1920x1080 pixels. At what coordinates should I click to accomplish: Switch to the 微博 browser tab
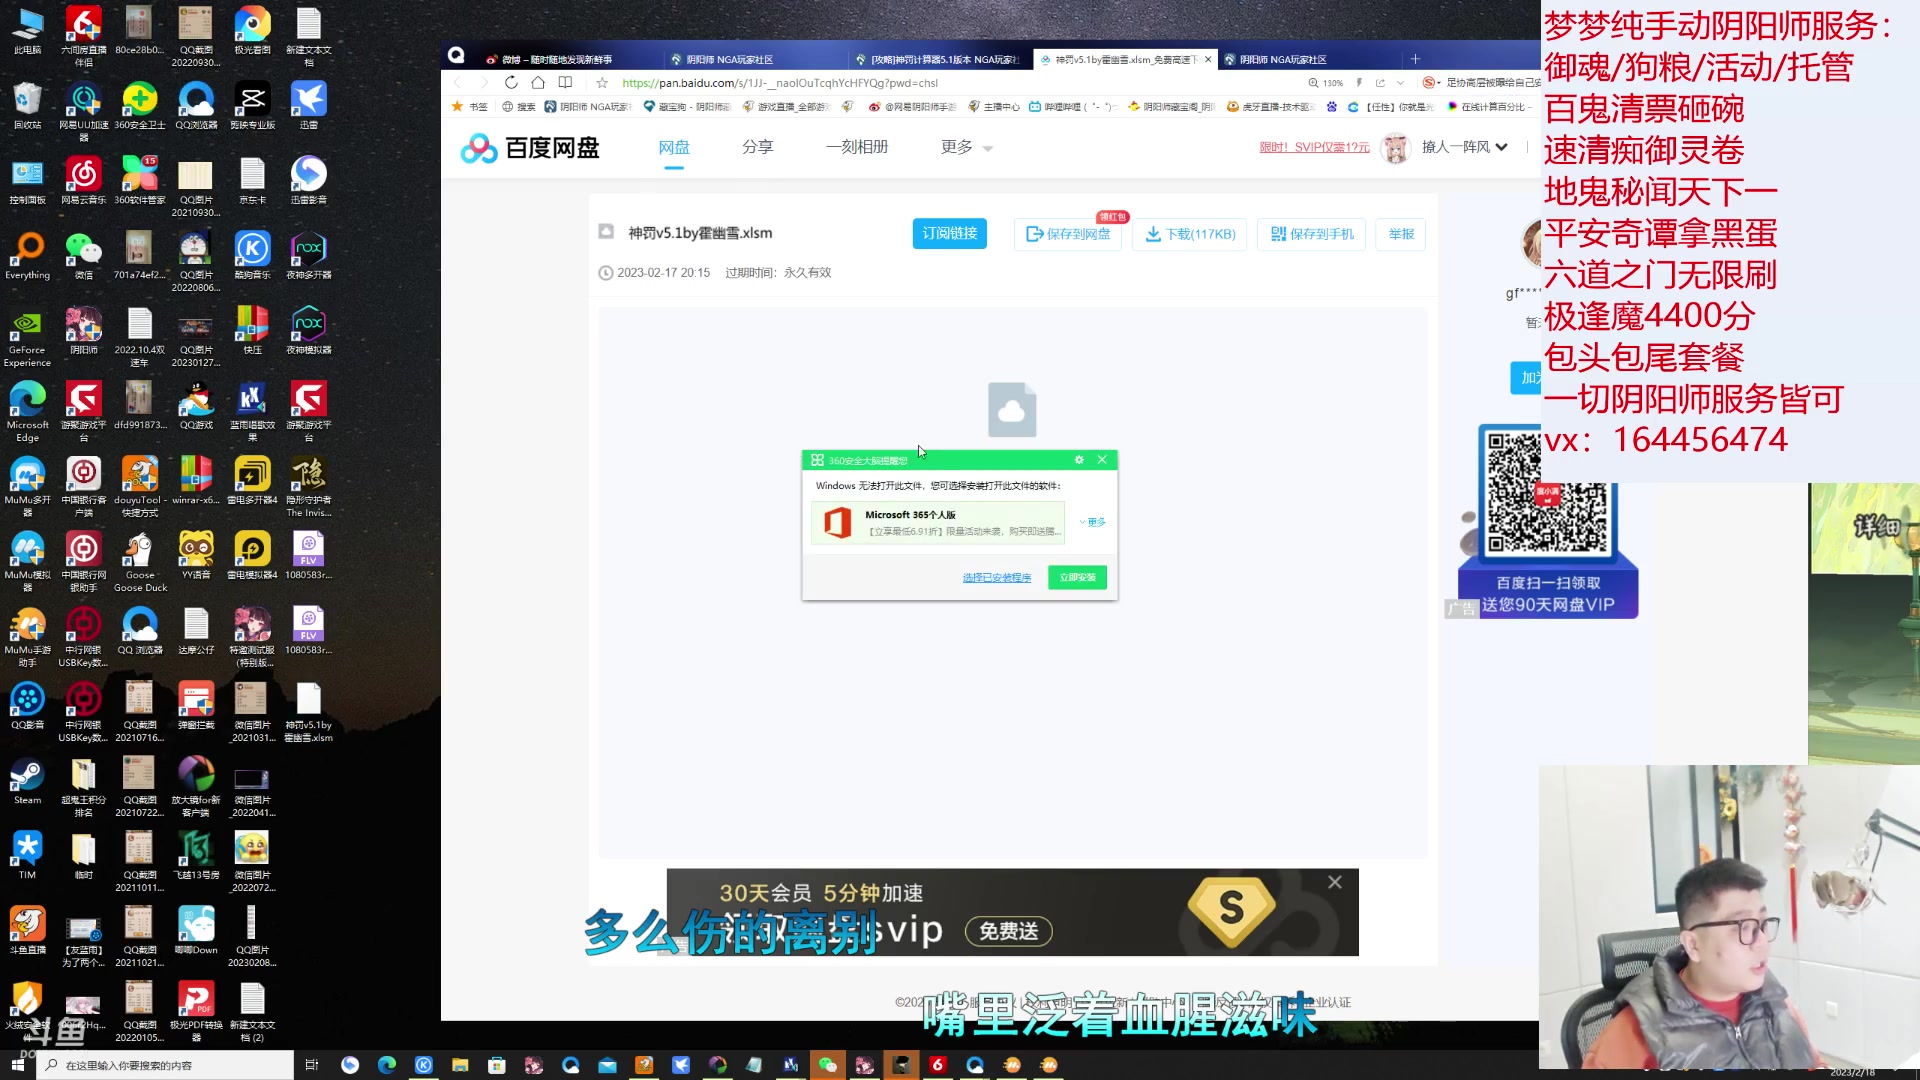[x=555, y=59]
